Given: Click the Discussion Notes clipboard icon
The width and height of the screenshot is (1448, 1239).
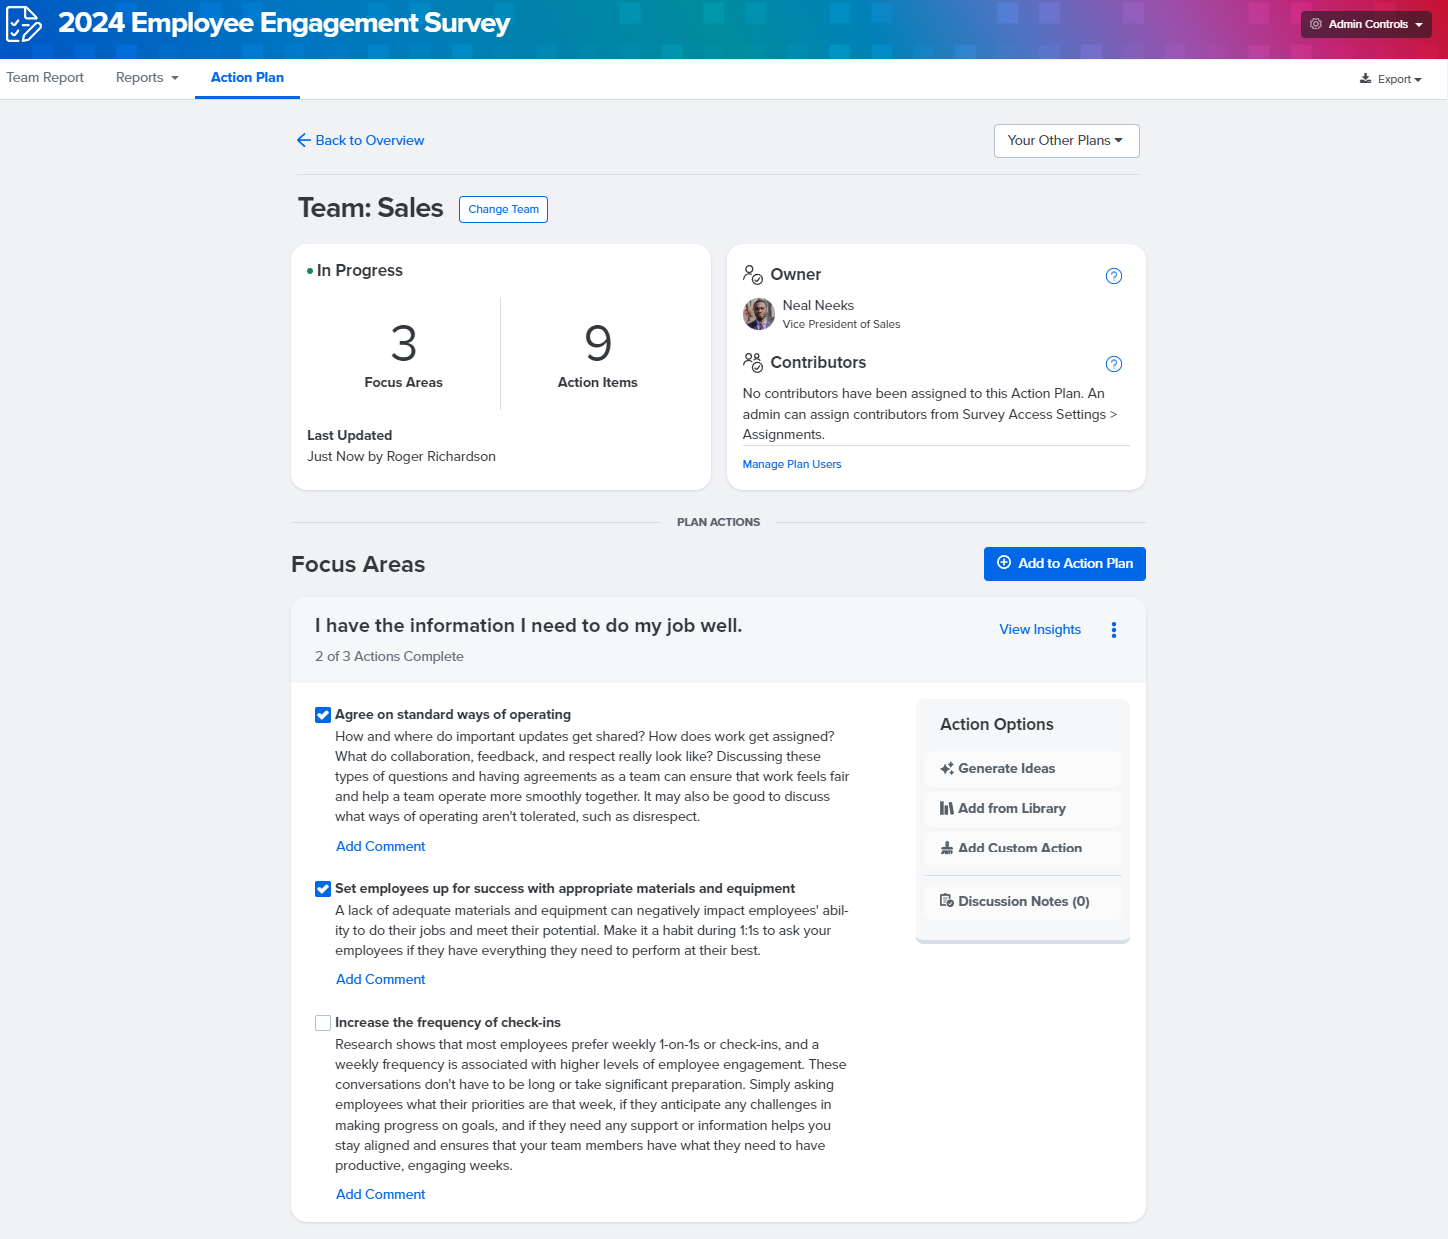Looking at the screenshot, I should point(946,901).
